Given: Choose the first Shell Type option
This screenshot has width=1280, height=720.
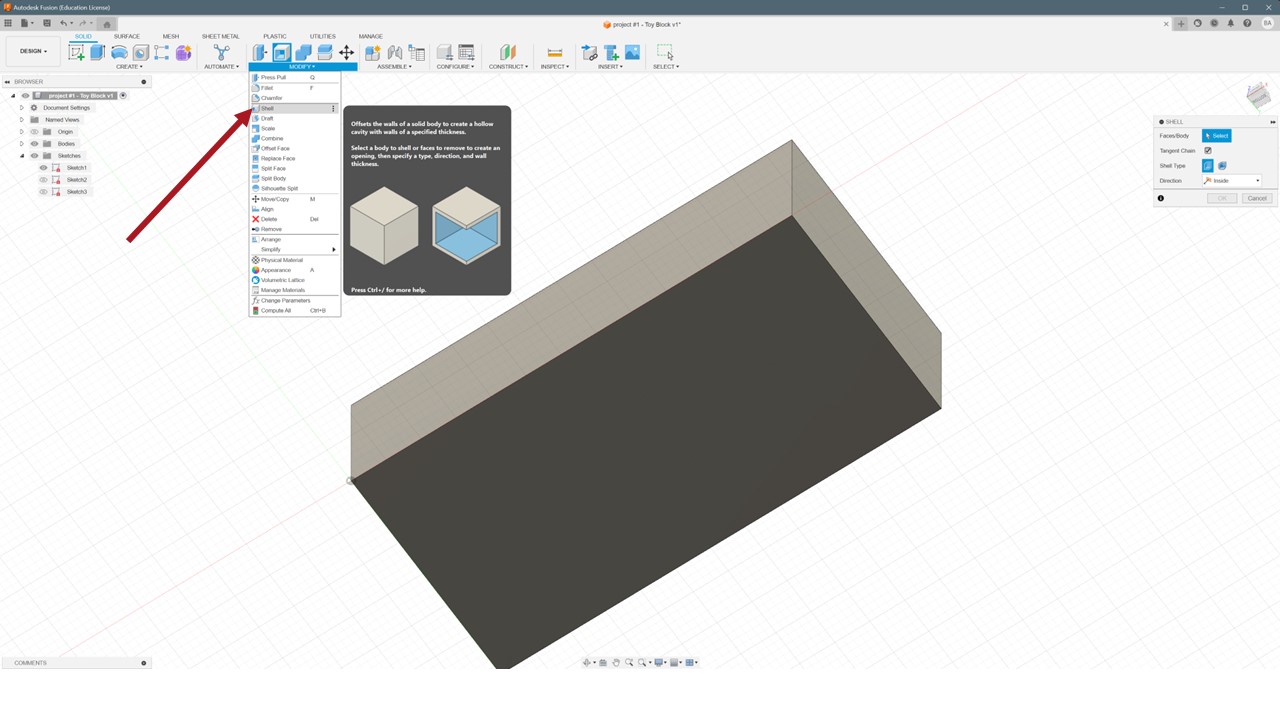Looking at the screenshot, I should pyautogui.click(x=1208, y=166).
